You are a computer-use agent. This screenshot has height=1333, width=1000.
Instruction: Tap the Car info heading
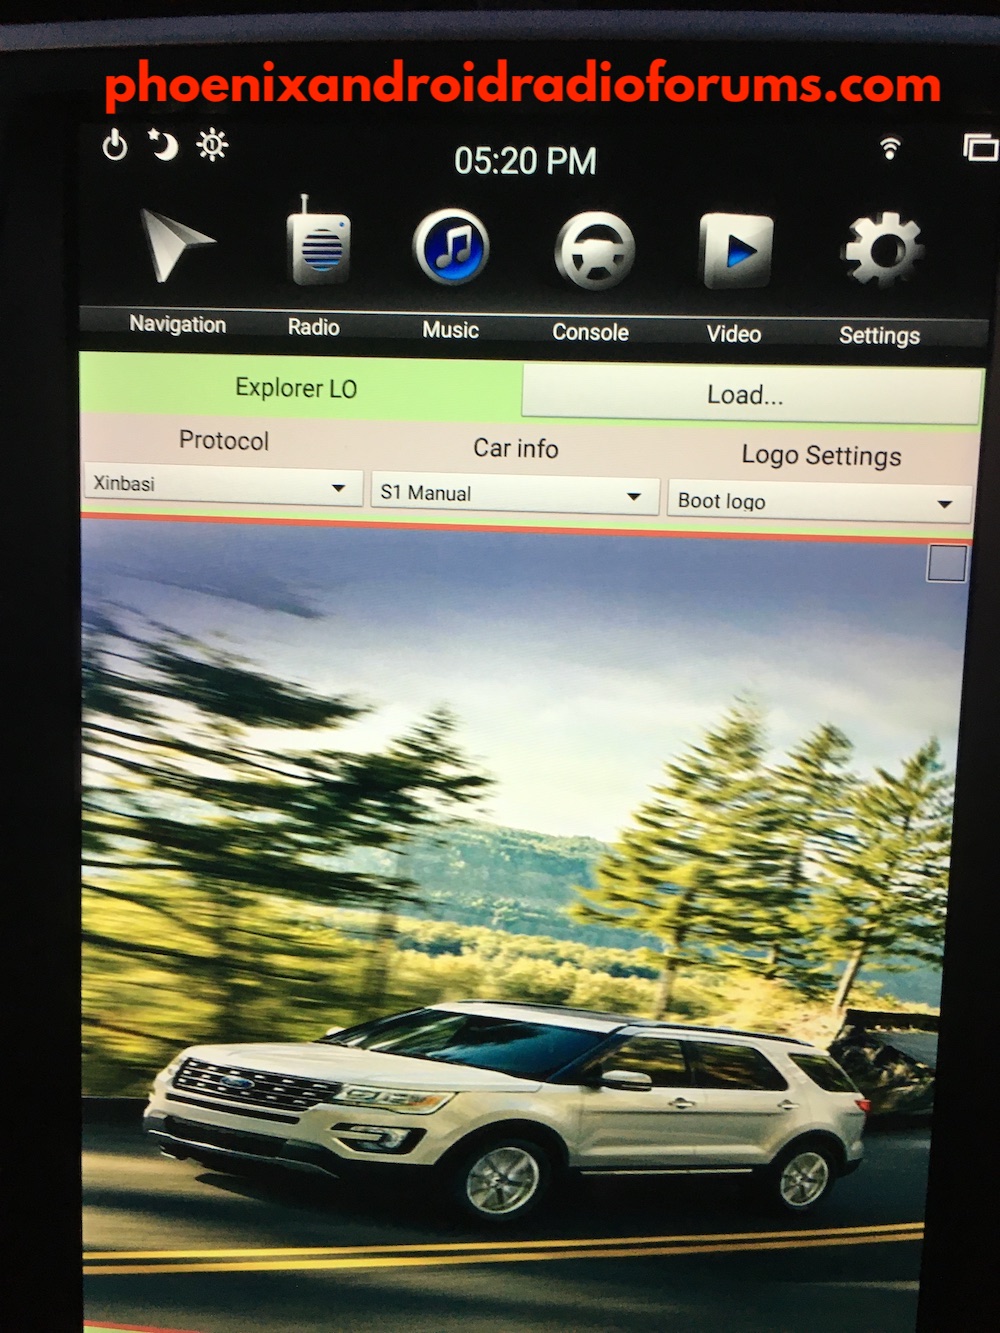515,449
